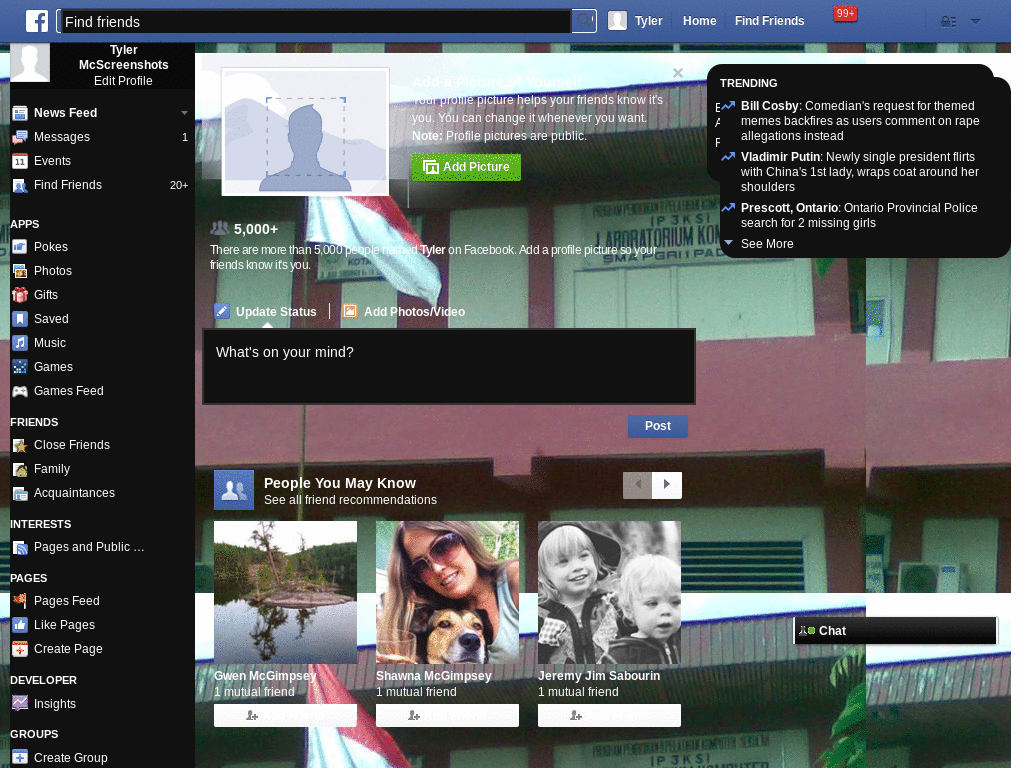Click the Facebook logo icon

pos(37,21)
